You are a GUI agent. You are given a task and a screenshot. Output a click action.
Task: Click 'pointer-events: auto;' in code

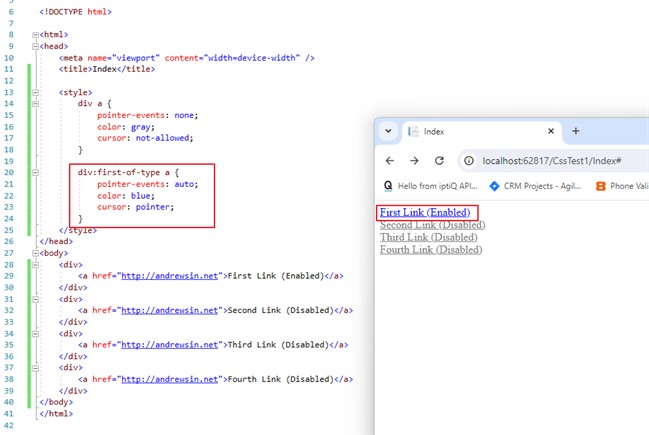pos(148,184)
